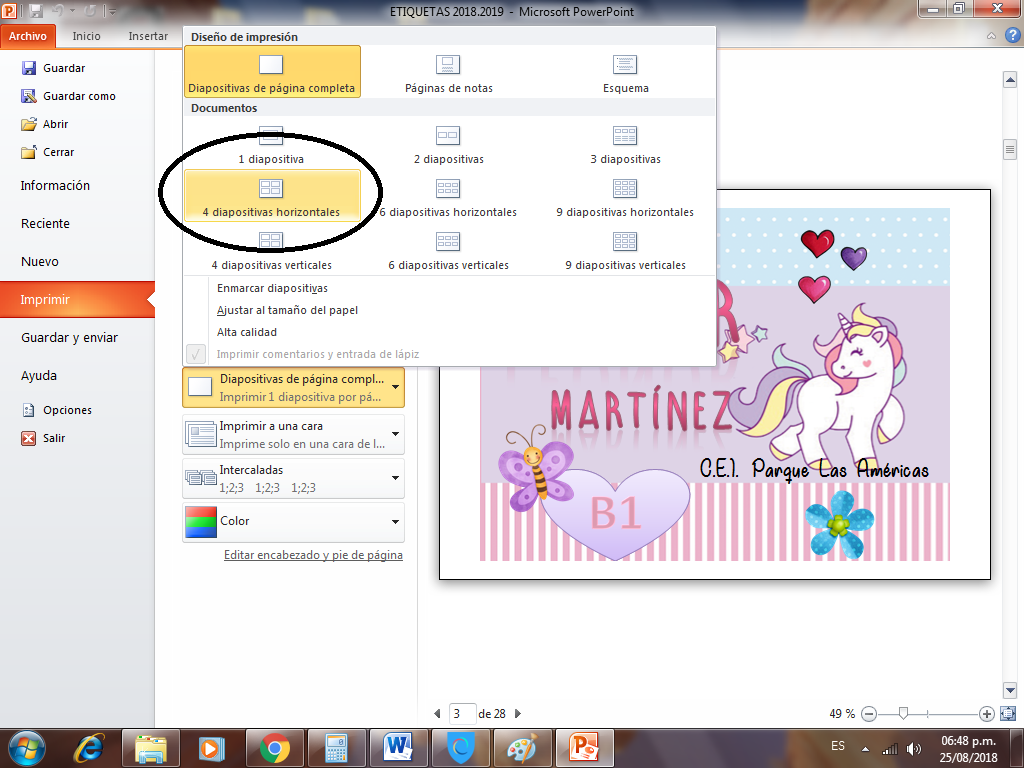
Task: Open the Archivo tab
Action: [x=27, y=36]
